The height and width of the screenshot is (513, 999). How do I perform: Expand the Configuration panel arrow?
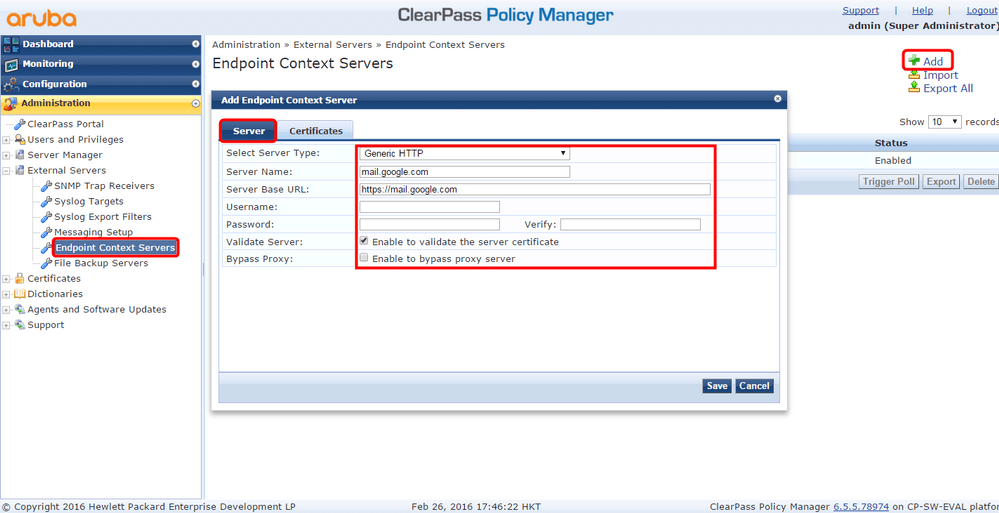(196, 84)
